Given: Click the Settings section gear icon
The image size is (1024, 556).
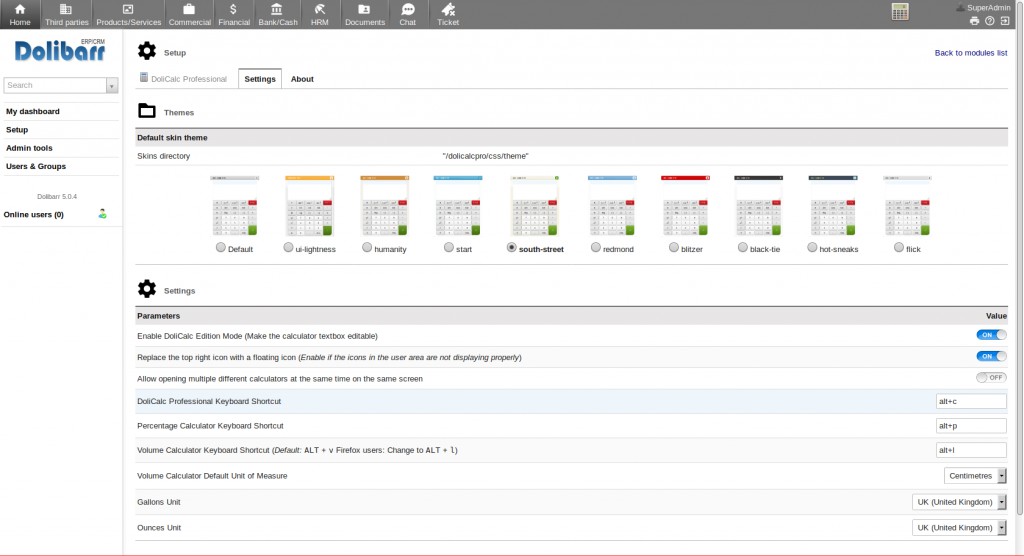Looking at the screenshot, I should pos(147,289).
